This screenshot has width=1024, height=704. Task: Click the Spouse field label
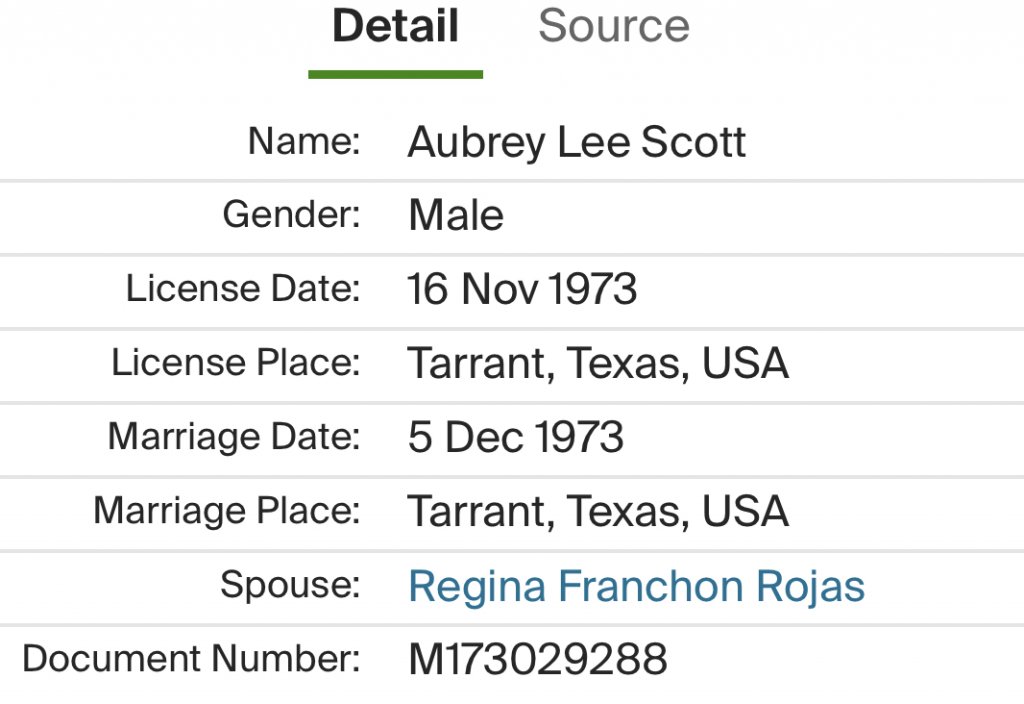pyautogui.click(x=289, y=585)
